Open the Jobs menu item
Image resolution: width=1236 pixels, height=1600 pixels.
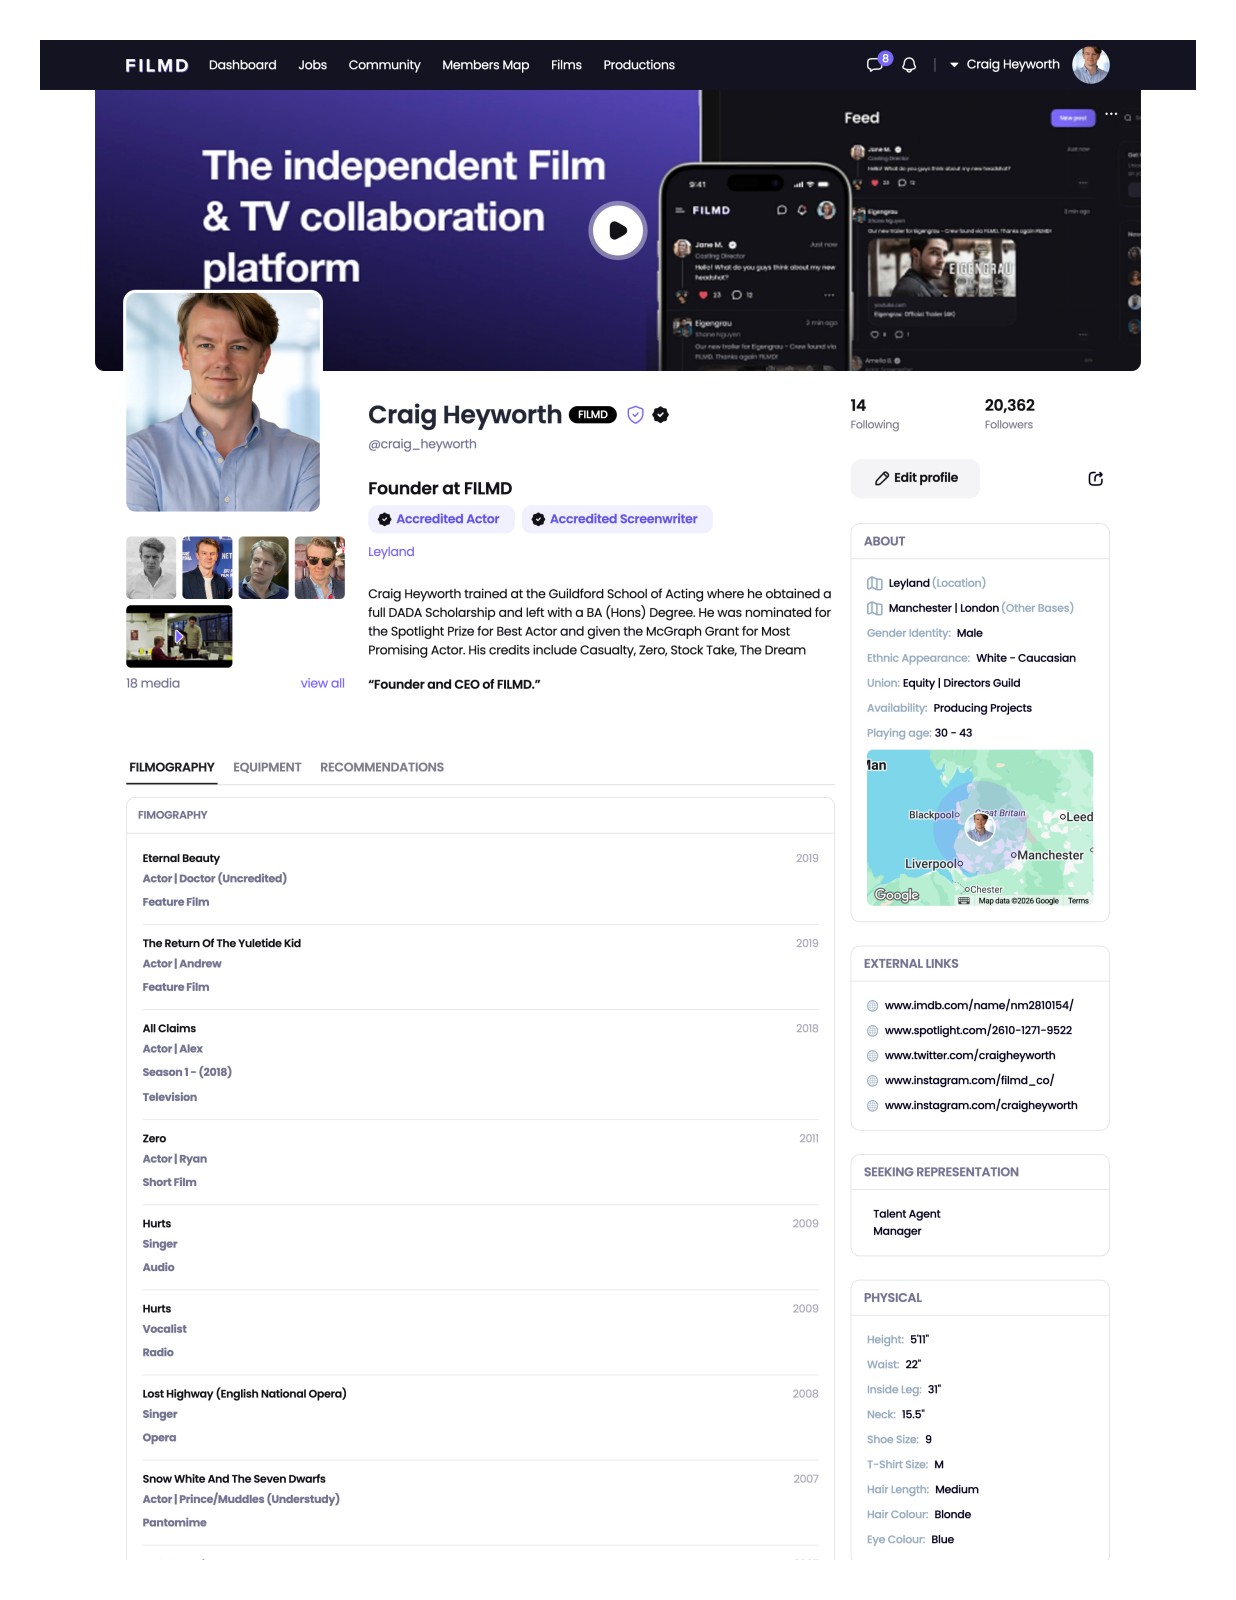pyautogui.click(x=312, y=65)
